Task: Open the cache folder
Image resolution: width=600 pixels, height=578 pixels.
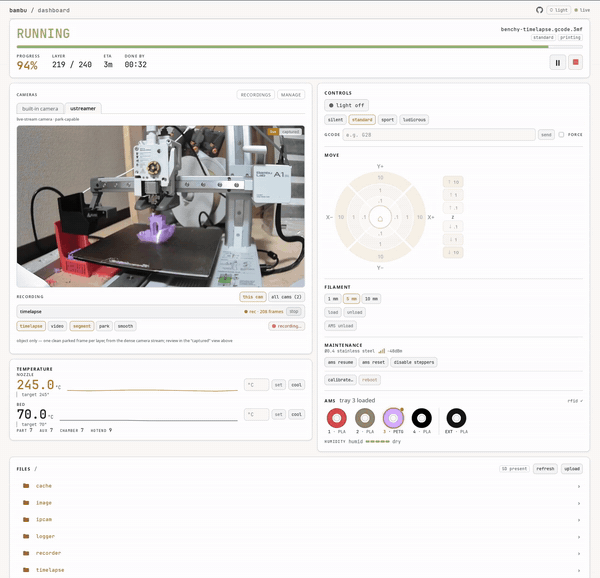Action: click(x=44, y=486)
